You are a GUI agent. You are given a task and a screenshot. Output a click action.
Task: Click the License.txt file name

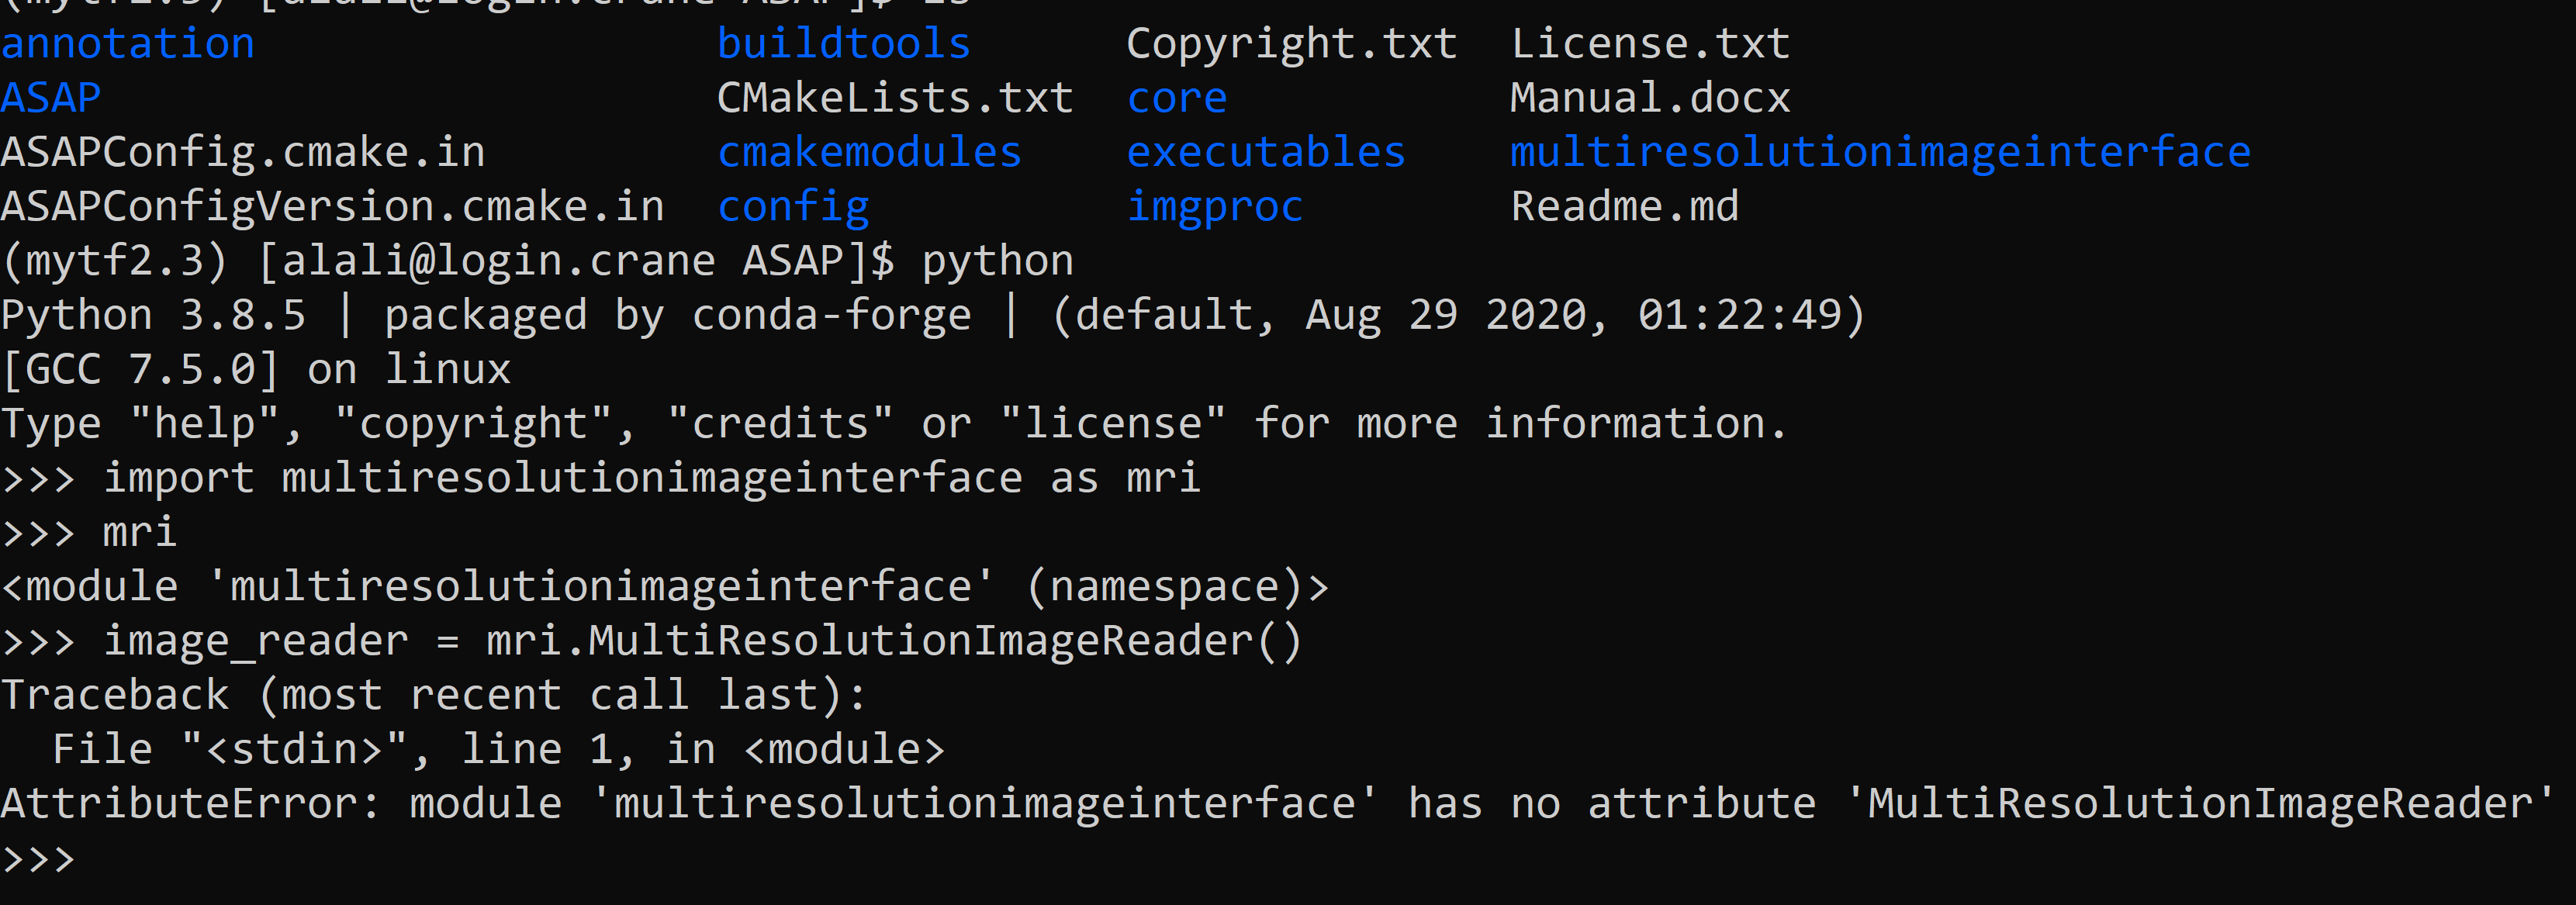1650,44
